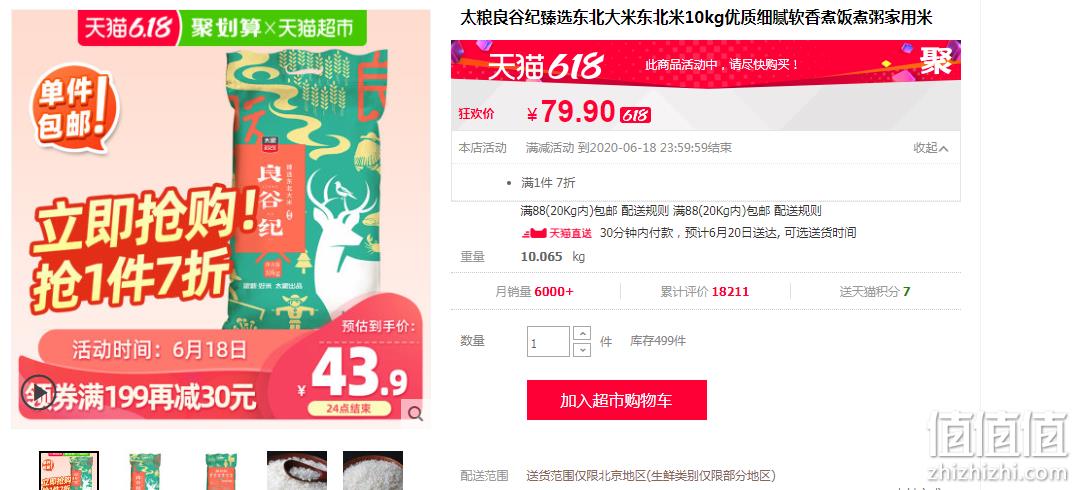This screenshot has height=490, width=1077.
Task: Click the 聚 icon on banner
Action: pyautogui.click(x=936, y=61)
